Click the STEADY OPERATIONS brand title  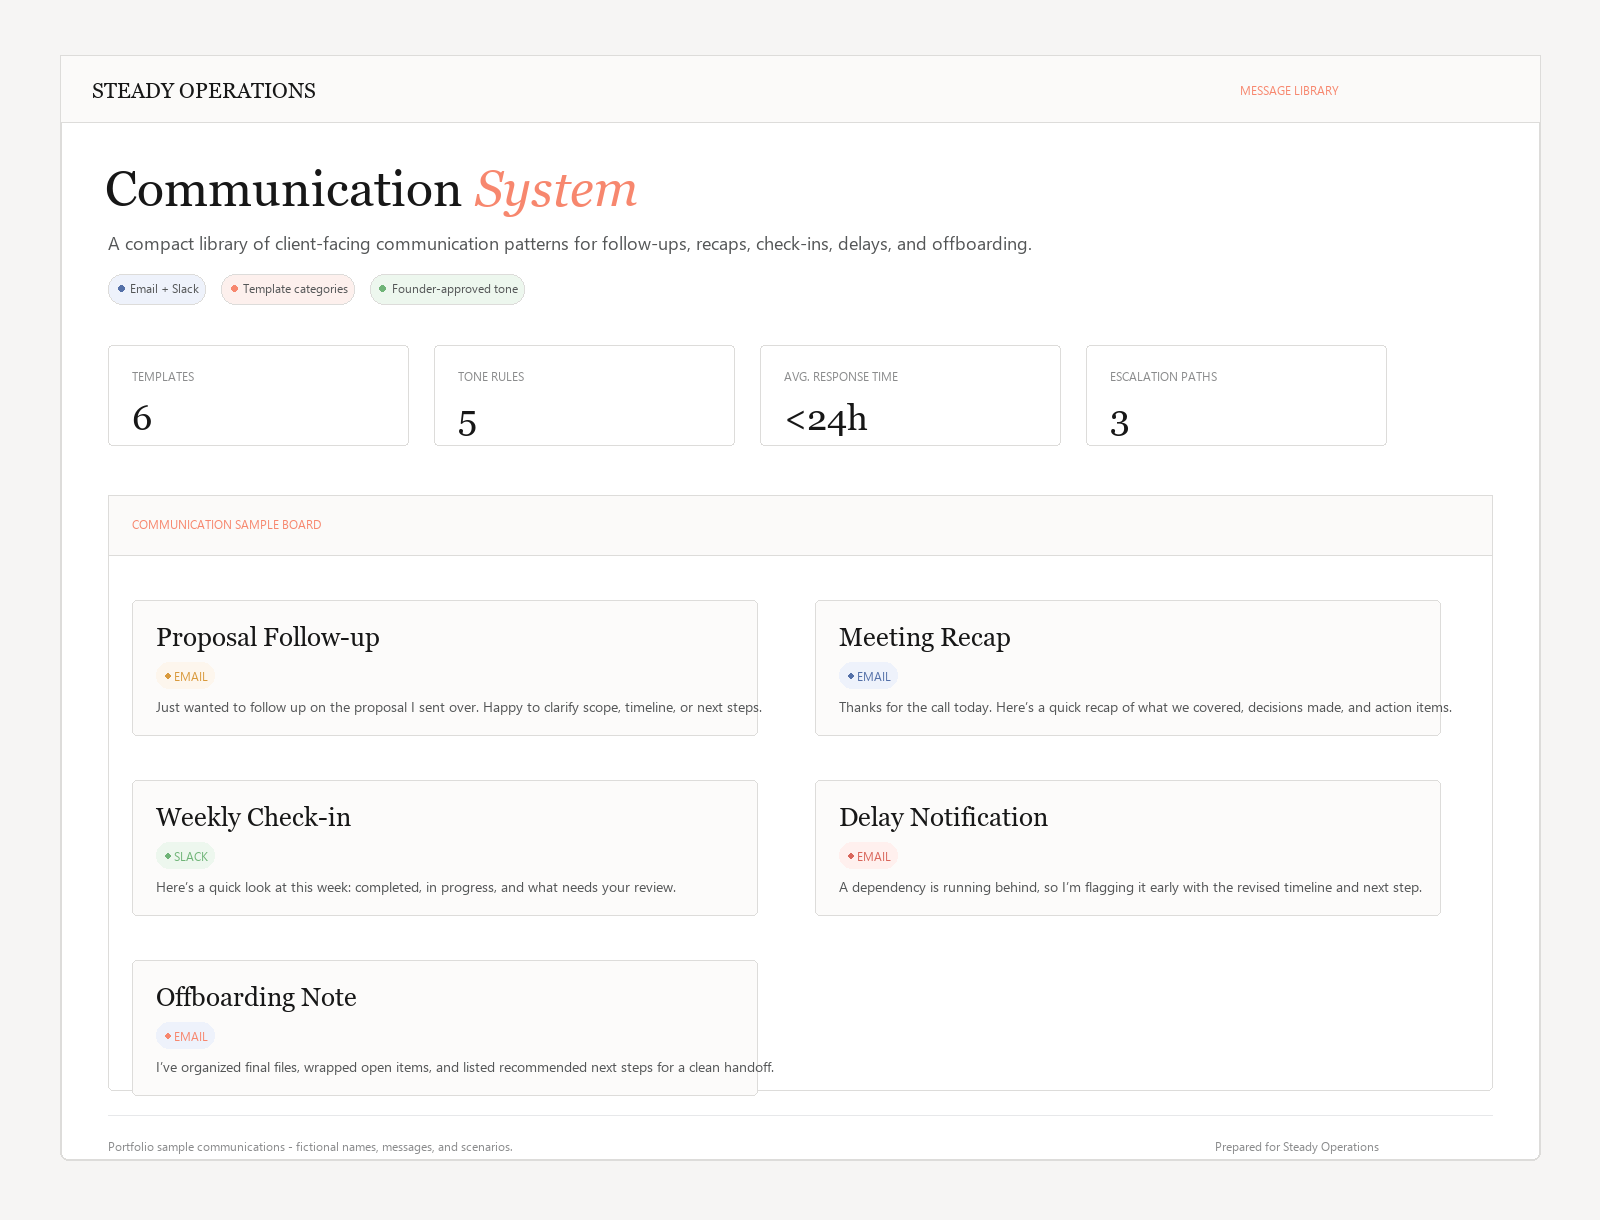pos(204,91)
